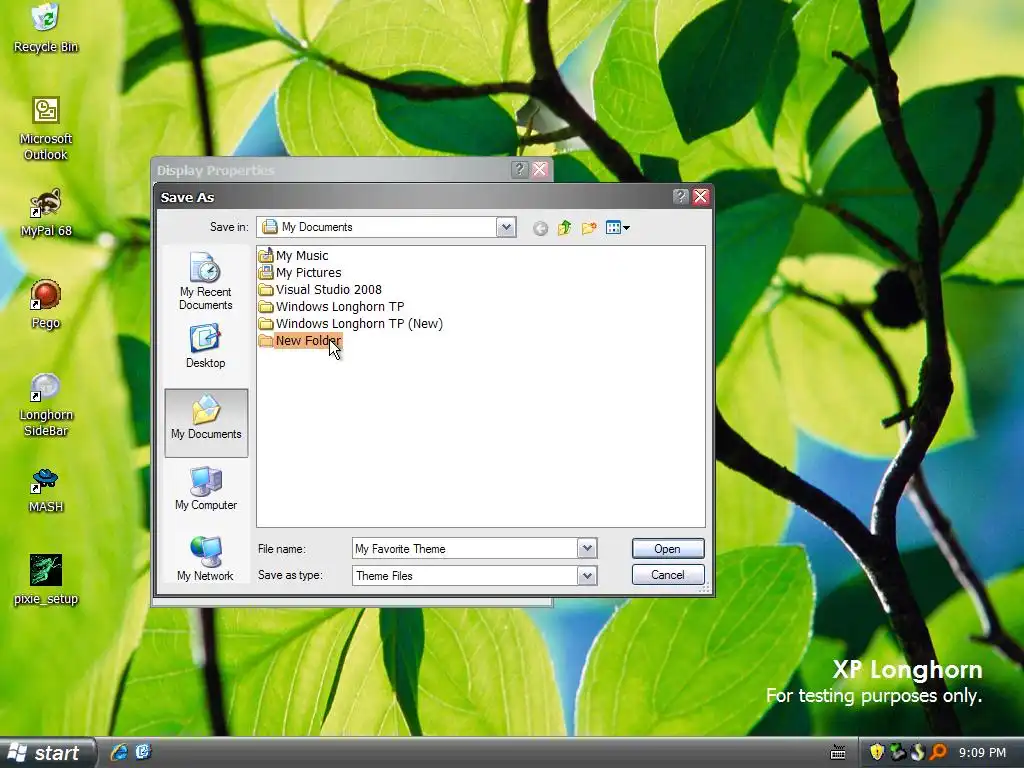The width and height of the screenshot is (1024, 768).
Task: Select the MASH desktop shortcut
Action: 45,490
